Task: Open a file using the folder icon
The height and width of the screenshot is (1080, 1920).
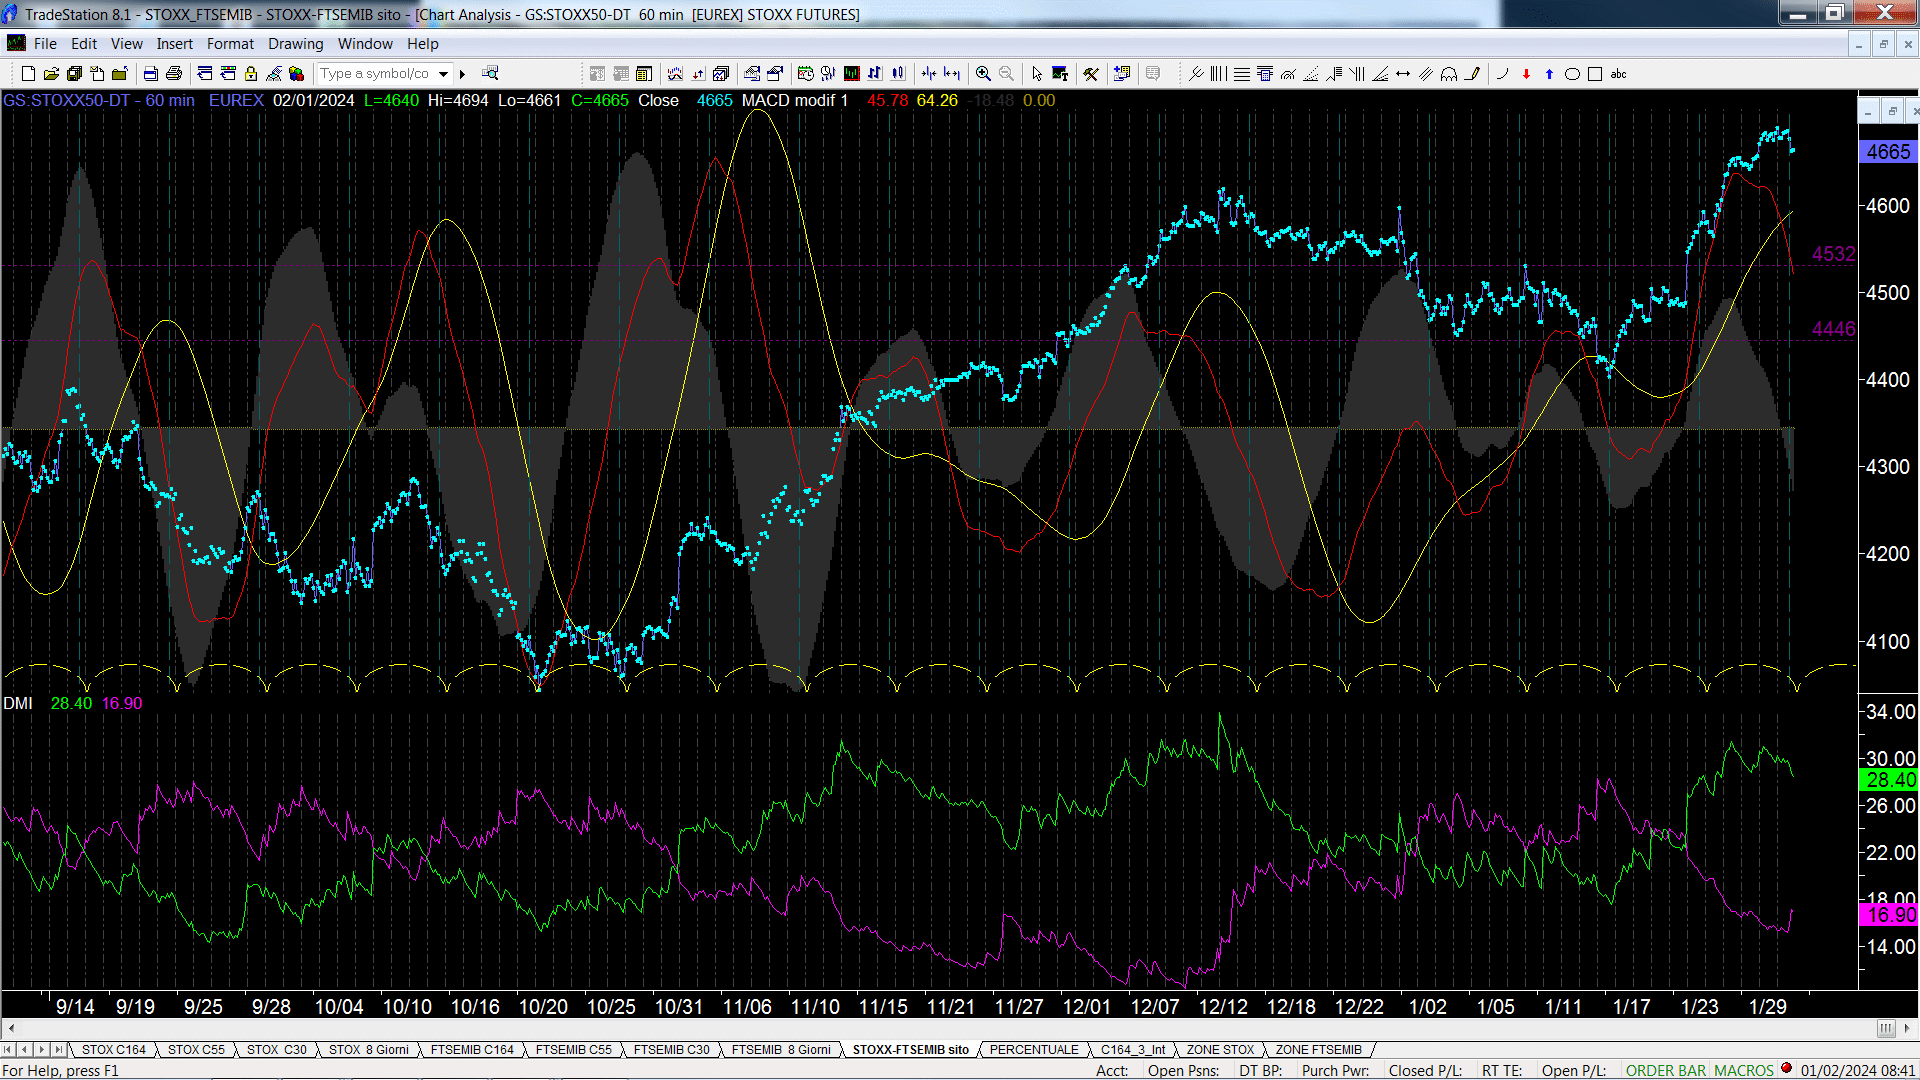Action: point(51,74)
